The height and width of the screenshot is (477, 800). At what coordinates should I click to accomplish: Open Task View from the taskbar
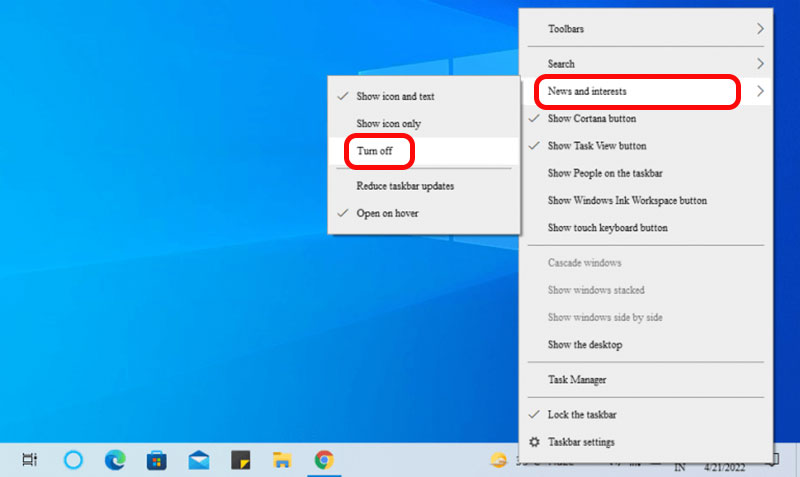(x=30, y=460)
